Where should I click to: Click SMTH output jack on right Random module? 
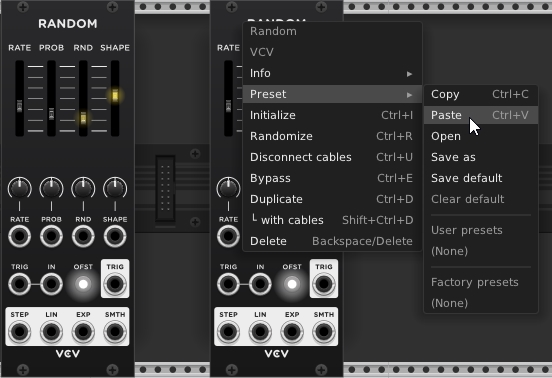[x=324, y=332]
